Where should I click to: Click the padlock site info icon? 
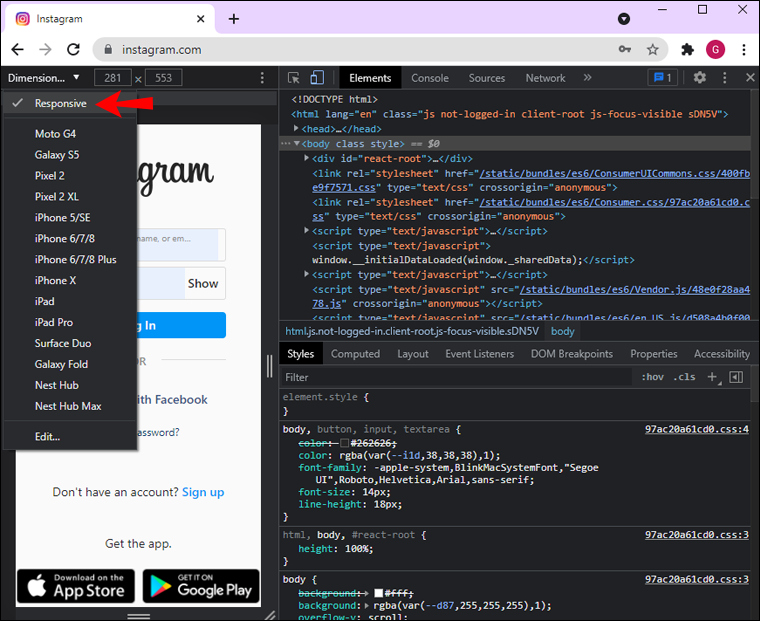(x=108, y=49)
